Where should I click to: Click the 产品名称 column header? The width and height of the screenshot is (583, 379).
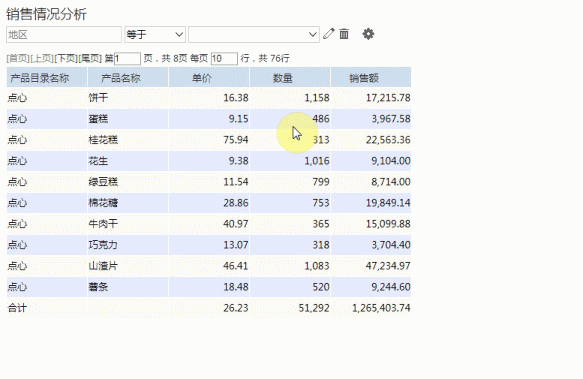[x=128, y=77]
